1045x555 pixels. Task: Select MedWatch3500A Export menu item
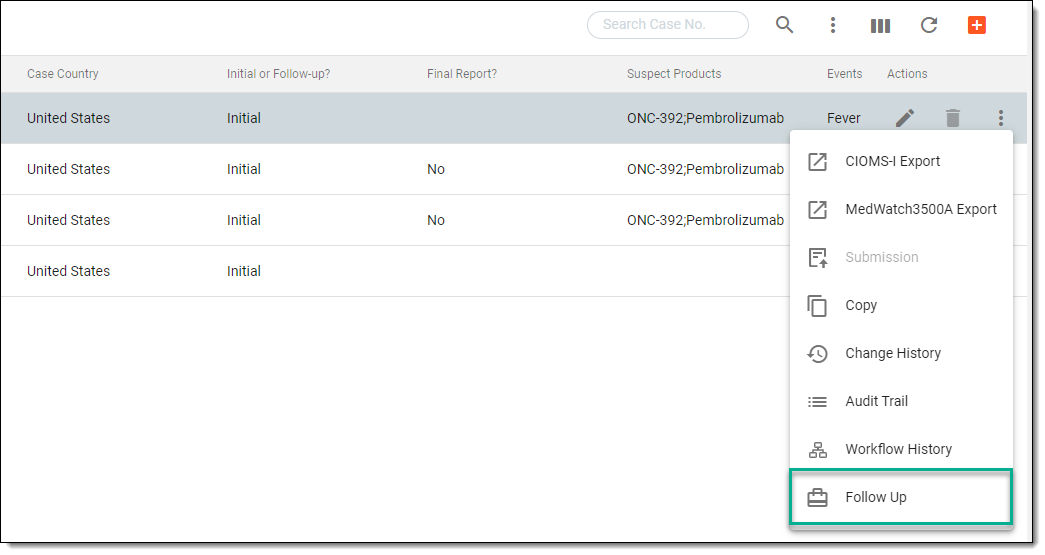pos(901,209)
